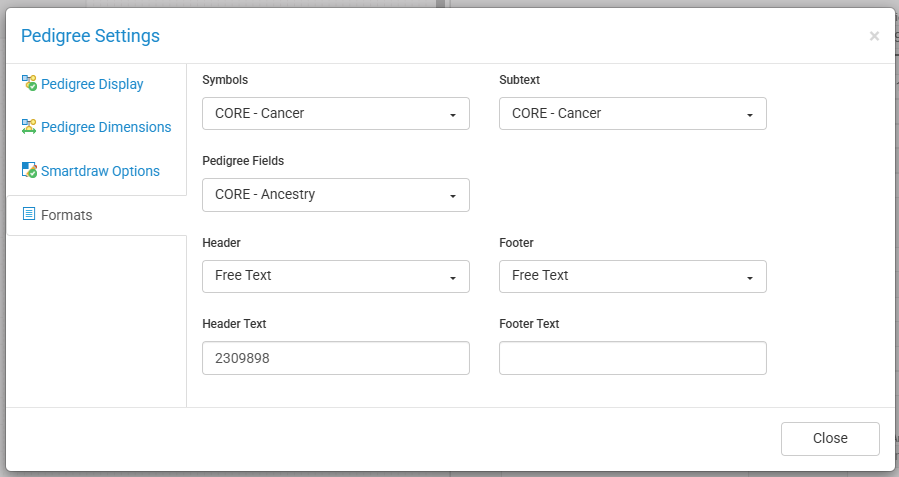Switch to Pedigree Dimensions tab

(105, 127)
